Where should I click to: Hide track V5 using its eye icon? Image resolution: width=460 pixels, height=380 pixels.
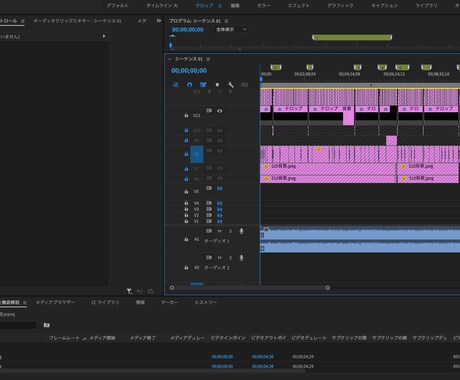click(x=220, y=188)
